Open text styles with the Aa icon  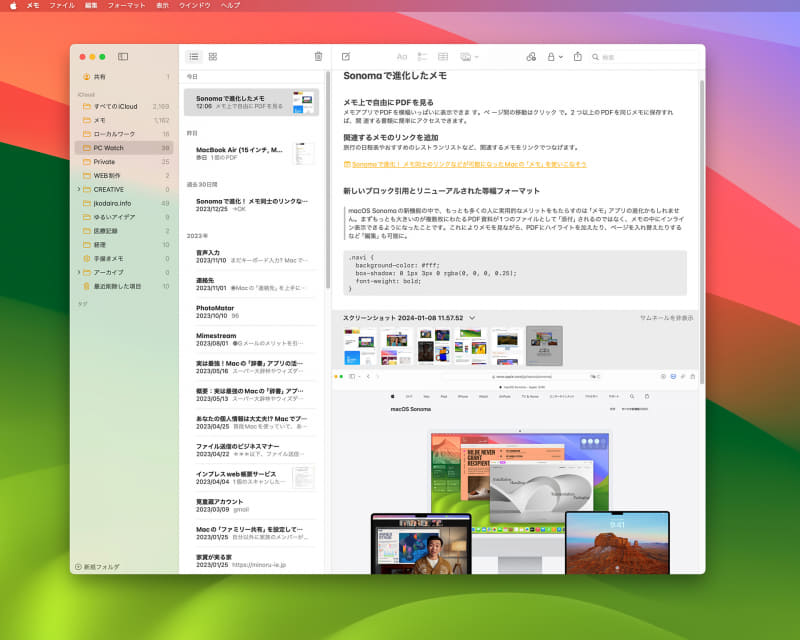pyautogui.click(x=402, y=56)
